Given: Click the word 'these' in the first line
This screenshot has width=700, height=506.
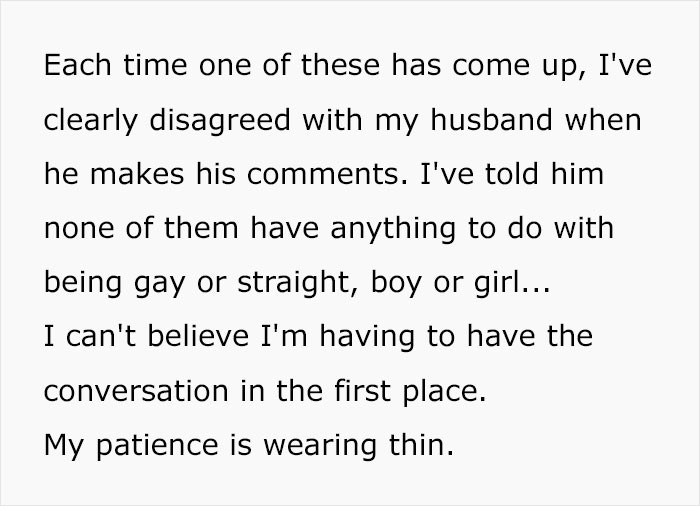Looking at the screenshot, I should 340,65.
